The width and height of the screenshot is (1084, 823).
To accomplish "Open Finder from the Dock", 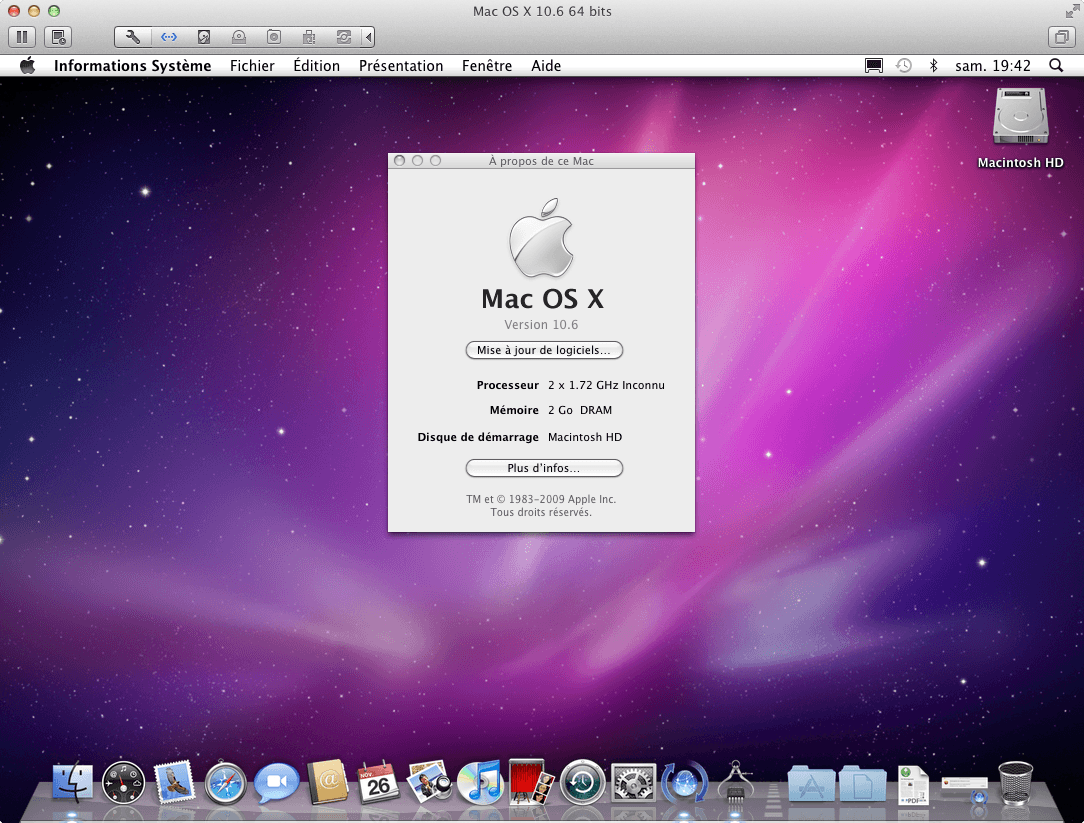I will click(73, 782).
